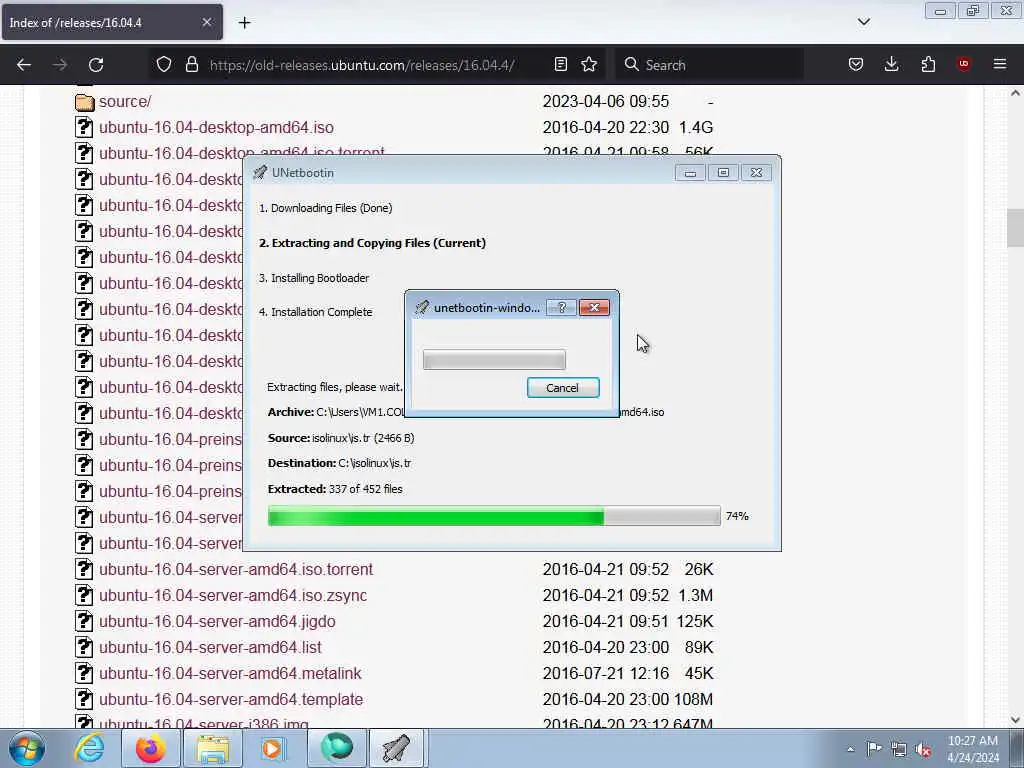The image size is (1024, 768).
Task: Minimize the UNetbootin window
Action: click(x=690, y=172)
